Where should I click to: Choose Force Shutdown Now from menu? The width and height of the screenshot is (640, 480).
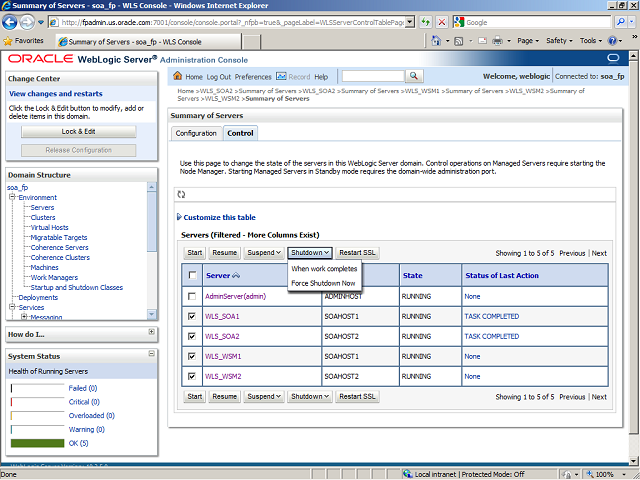(x=323, y=283)
